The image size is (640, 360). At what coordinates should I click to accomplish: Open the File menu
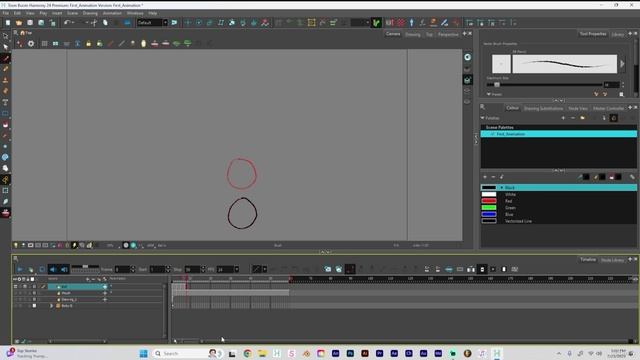click(x=6, y=13)
